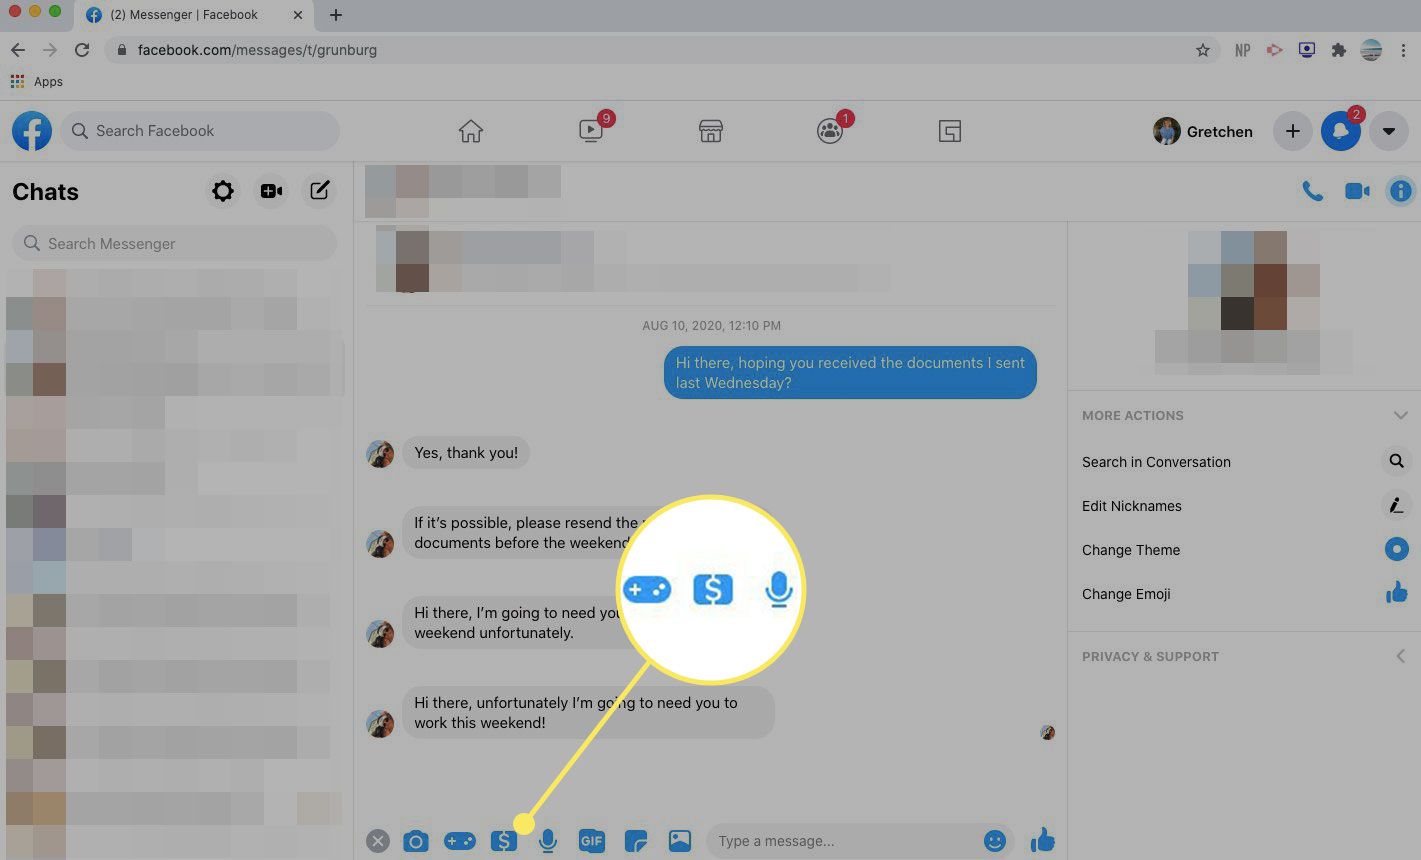1421x860 pixels.
Task: Click Search in Conversation
Action: (1156, 462)
